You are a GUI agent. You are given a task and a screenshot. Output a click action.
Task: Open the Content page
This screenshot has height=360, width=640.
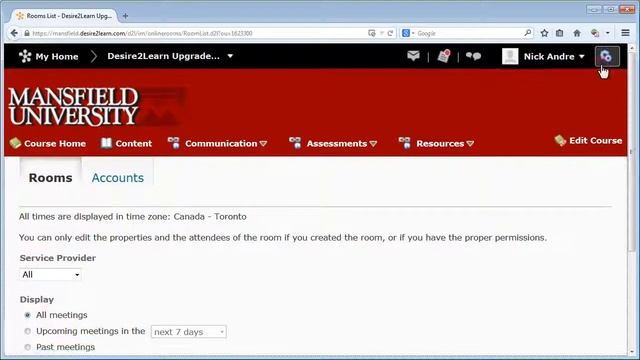click(x=133, y=143)
